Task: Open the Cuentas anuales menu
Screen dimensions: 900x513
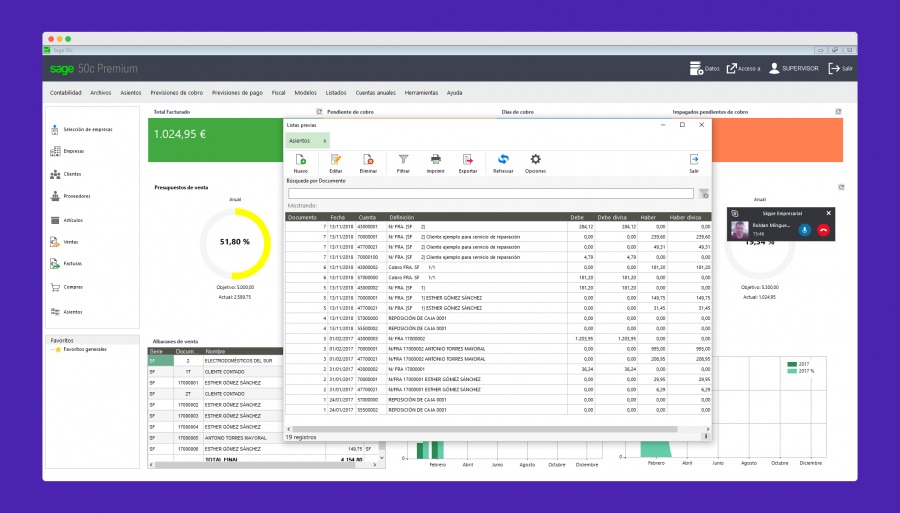Action: pos(375,92)
